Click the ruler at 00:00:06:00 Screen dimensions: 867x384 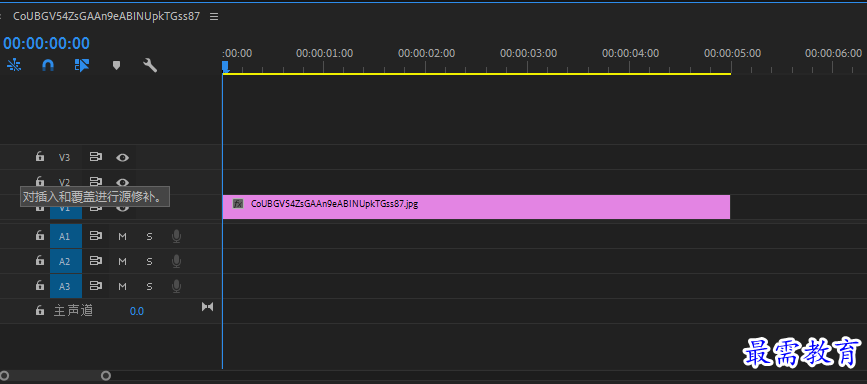point(834,54)
